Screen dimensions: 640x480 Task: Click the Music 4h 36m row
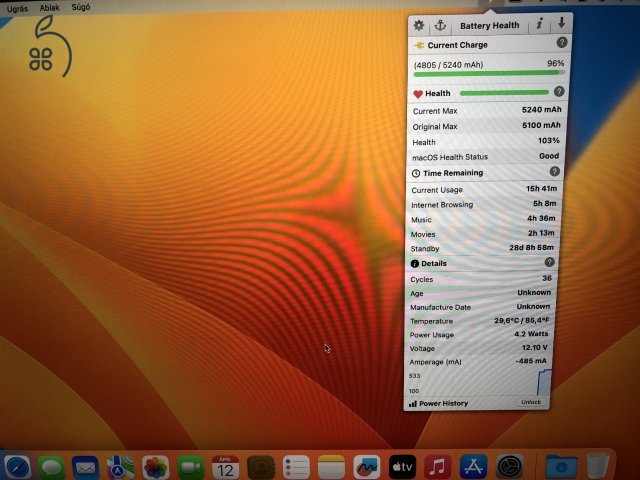click(483, 219)
